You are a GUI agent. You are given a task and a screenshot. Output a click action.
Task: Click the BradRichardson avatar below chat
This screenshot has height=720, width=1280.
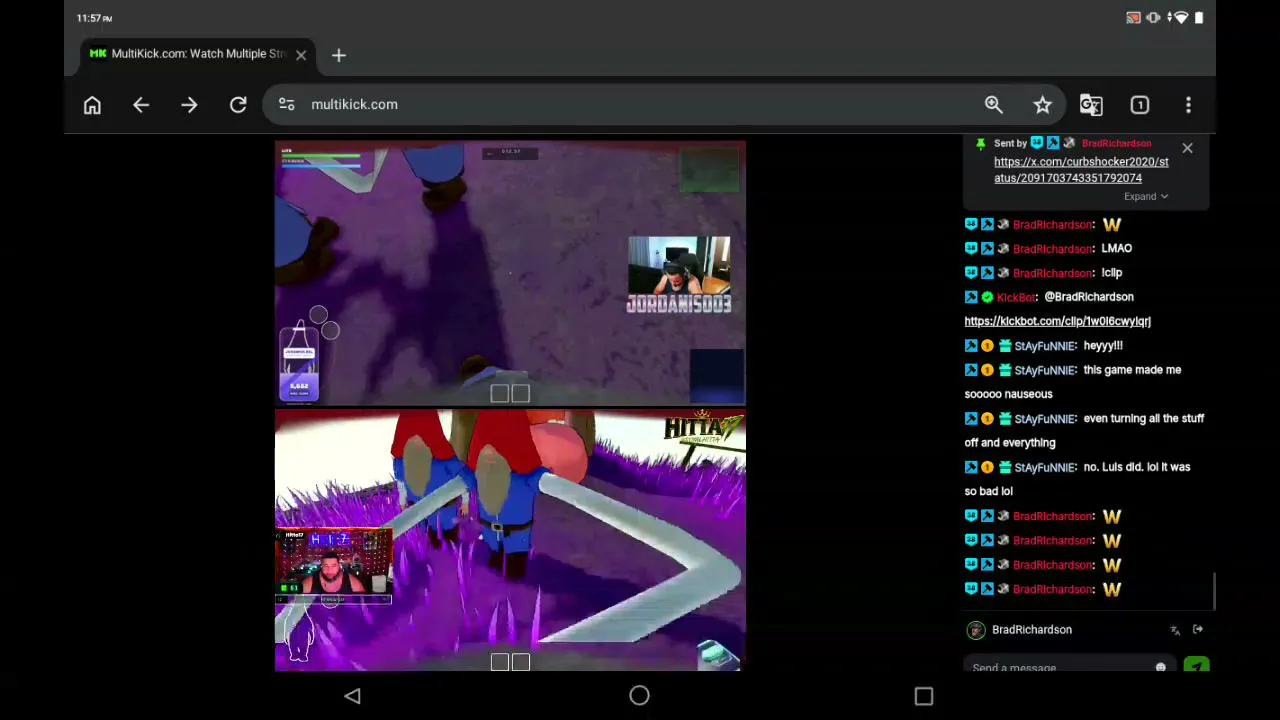point(976,630)
